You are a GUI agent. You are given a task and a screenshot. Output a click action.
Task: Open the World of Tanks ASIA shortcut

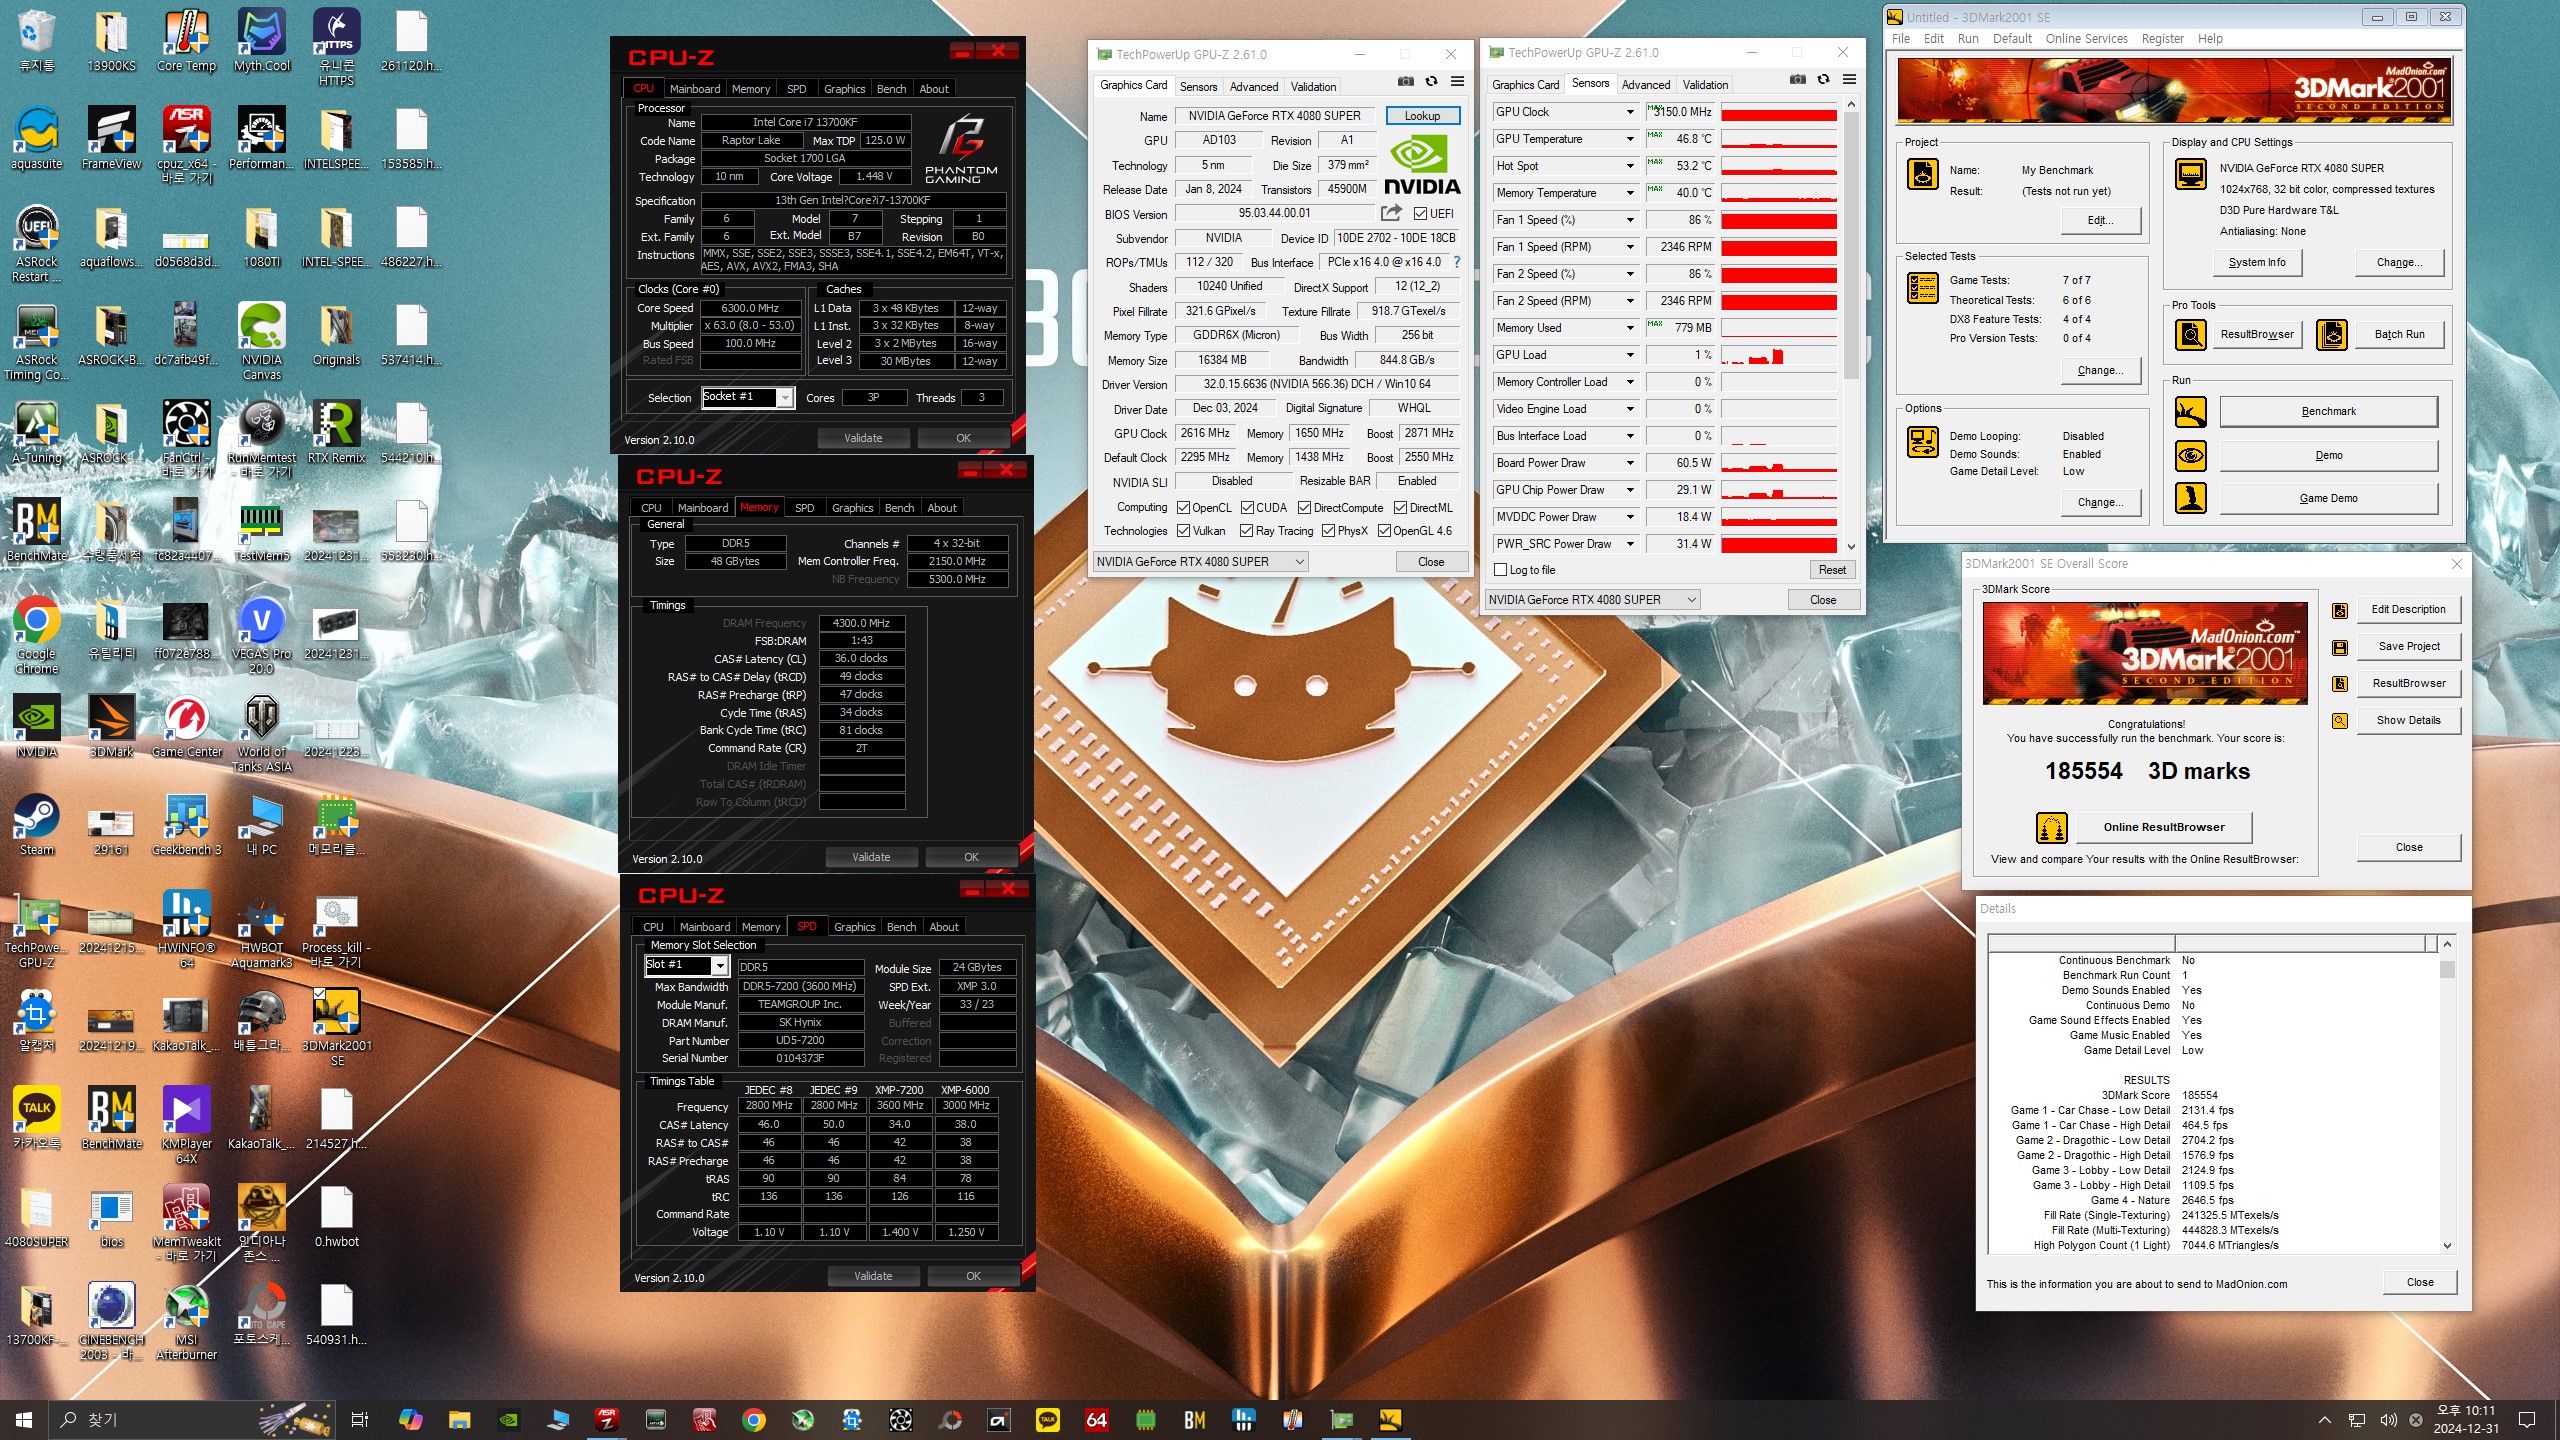261,734
